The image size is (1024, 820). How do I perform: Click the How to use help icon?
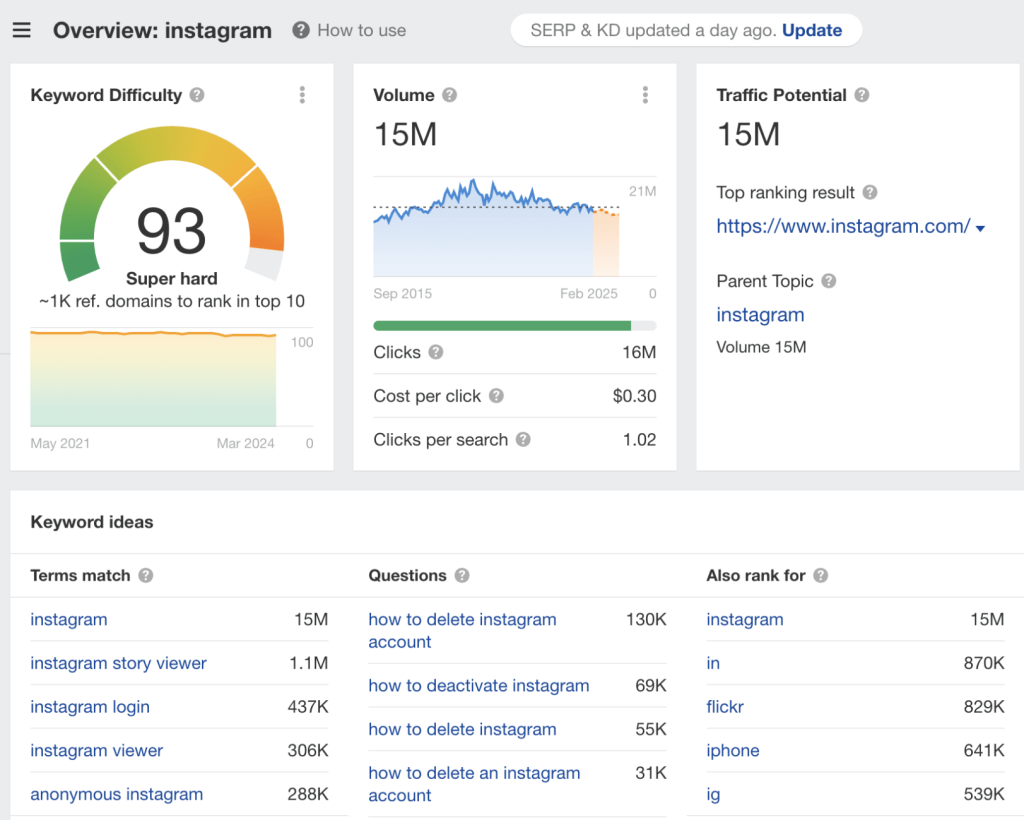point(300,30)
